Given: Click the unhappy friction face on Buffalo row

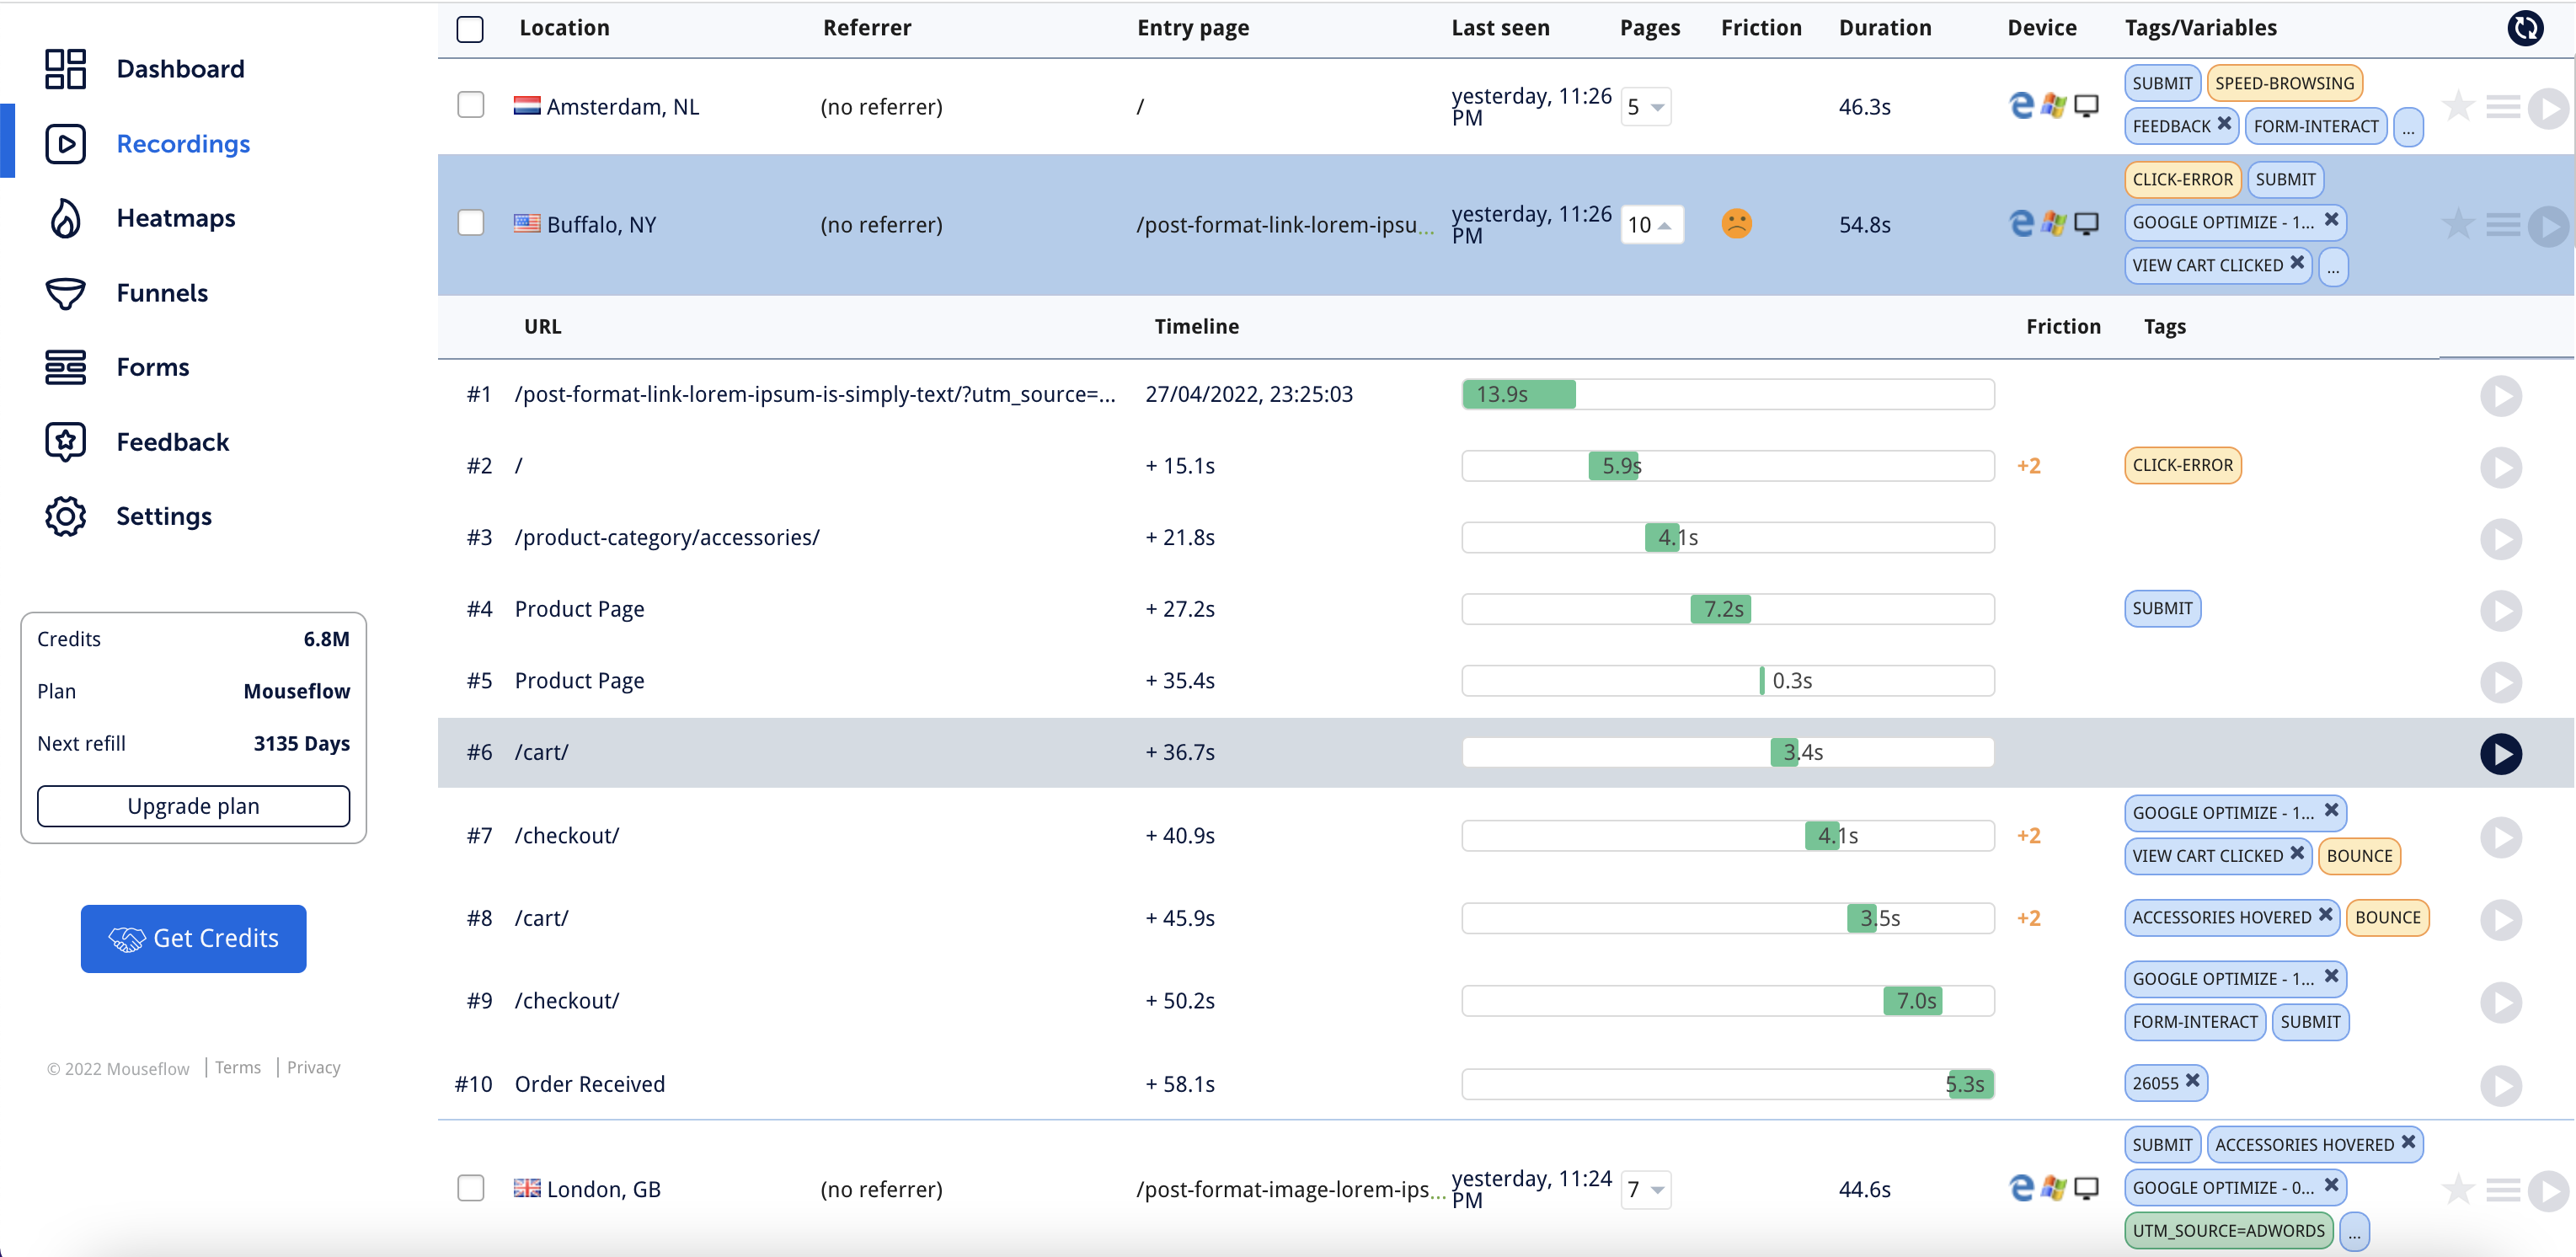Looking at the screenshot, I should tap(1736, 223).
